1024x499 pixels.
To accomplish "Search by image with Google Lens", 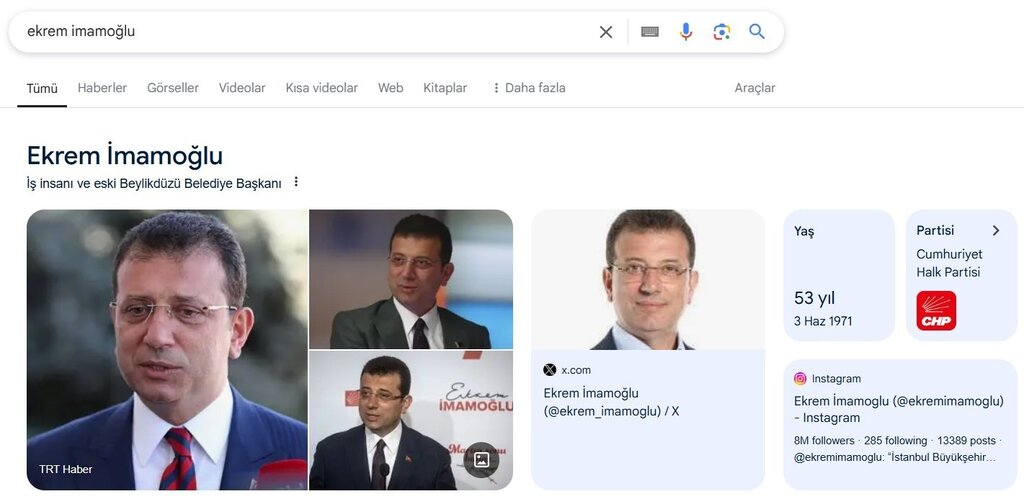I will pyautogui.click(x=721, y=32).
